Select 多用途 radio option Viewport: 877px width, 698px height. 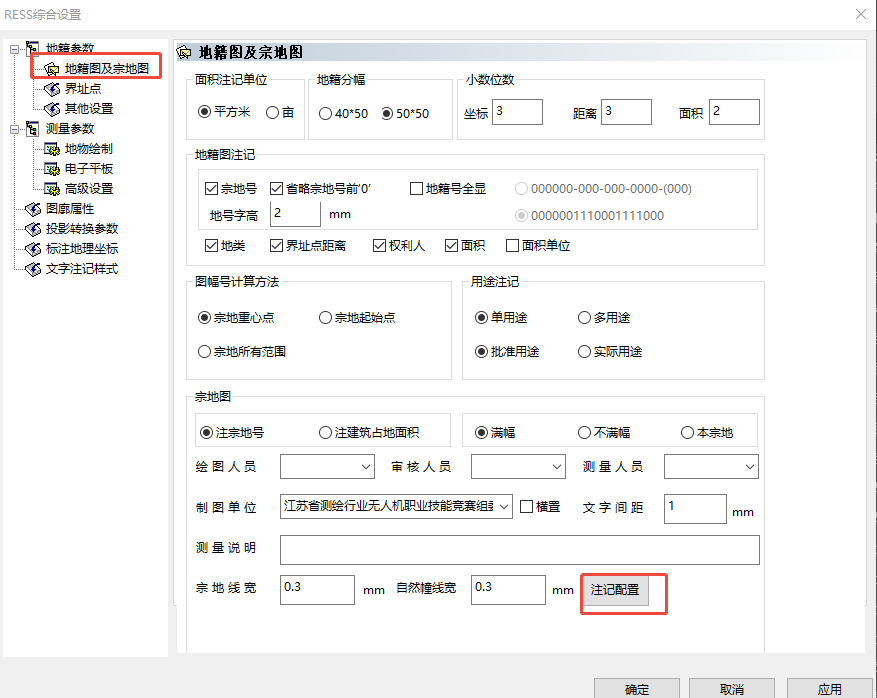coord(584,318)
